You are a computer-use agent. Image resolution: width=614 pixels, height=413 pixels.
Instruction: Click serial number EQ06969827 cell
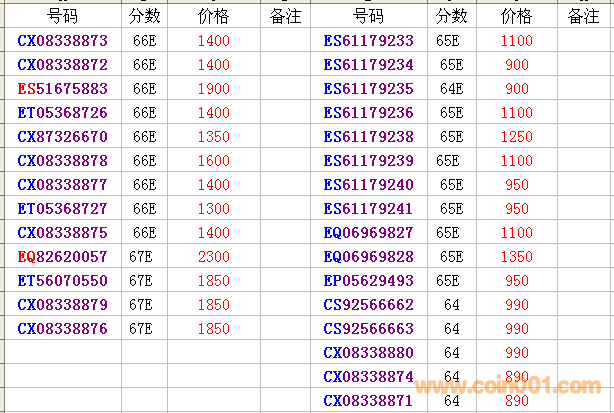coord(368,232)
